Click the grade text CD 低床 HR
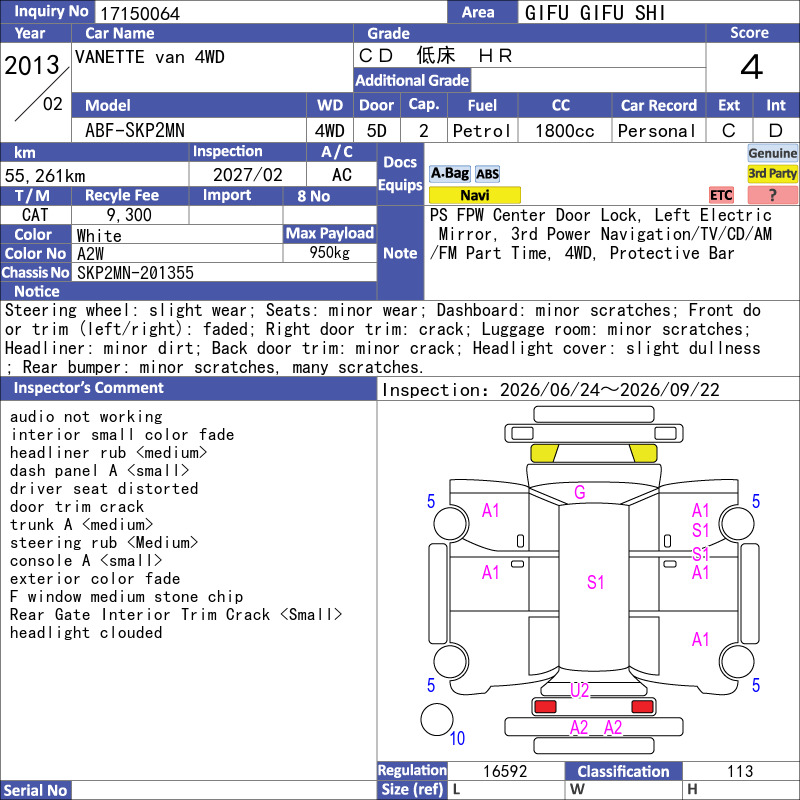This screenshot has width=800, height=800. pos(435,55)
